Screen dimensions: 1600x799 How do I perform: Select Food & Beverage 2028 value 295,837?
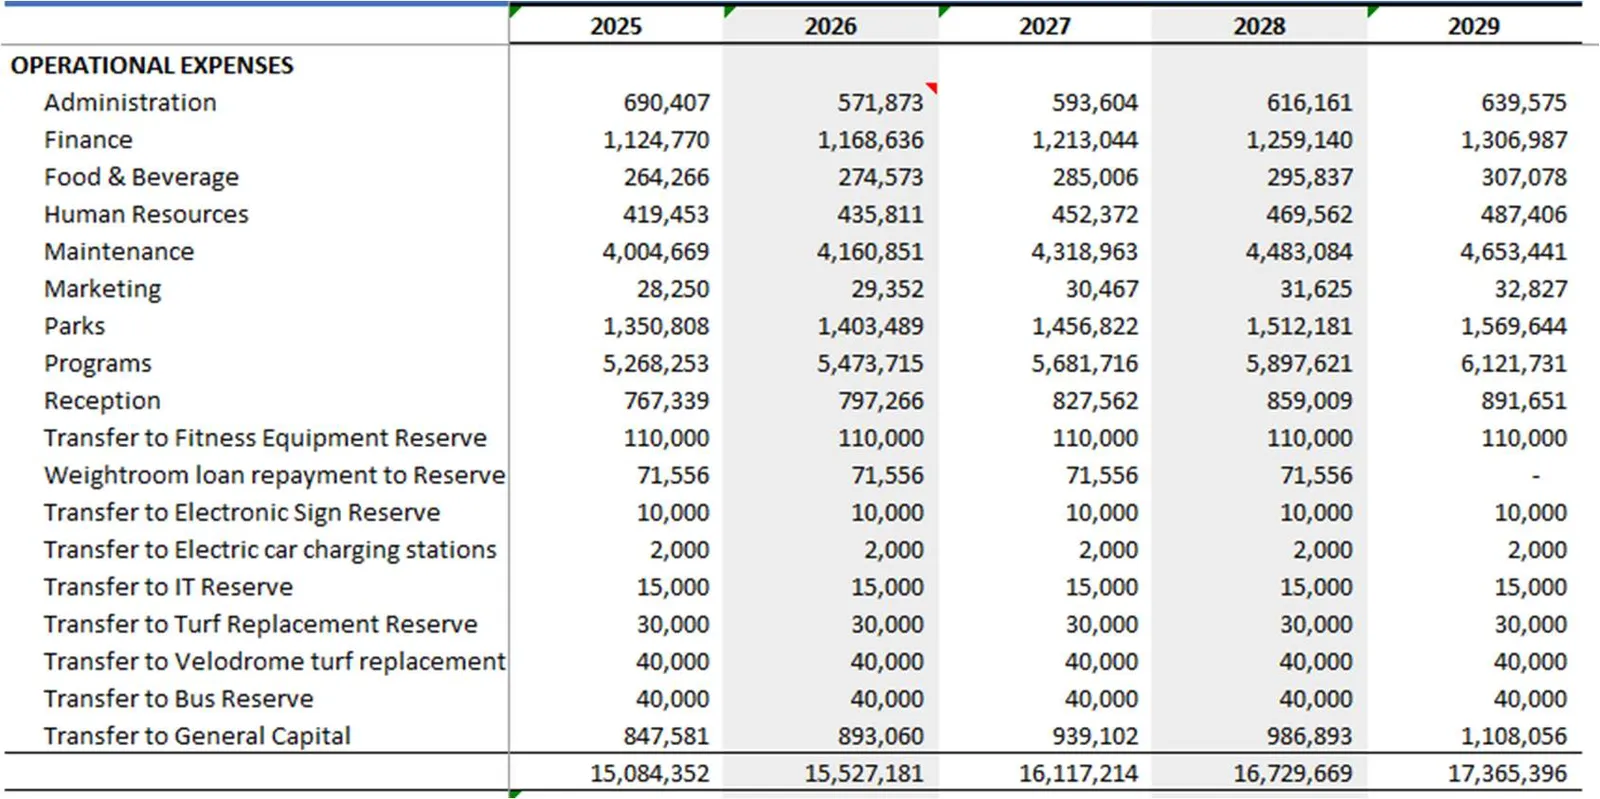tap(1309, 177)
